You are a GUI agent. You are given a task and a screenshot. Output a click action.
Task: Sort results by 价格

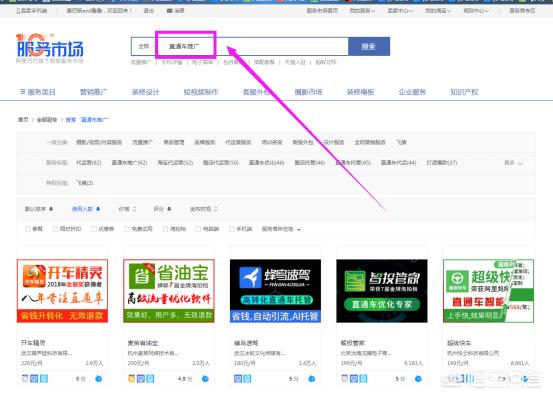point(127,209)
